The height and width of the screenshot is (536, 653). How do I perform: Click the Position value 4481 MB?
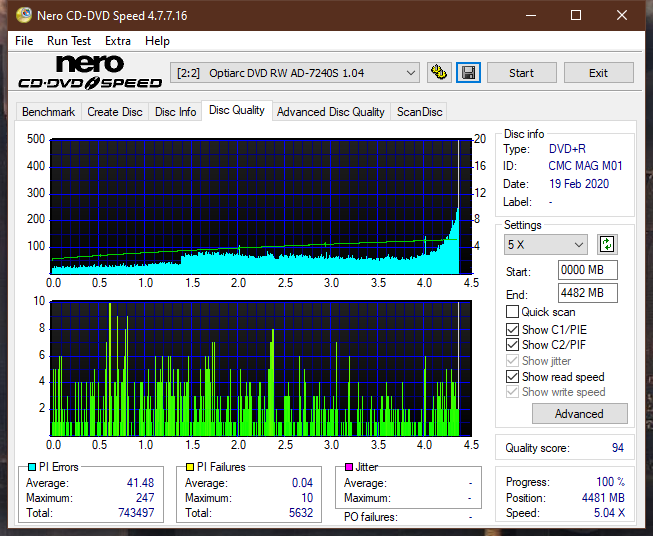point(603,498)
